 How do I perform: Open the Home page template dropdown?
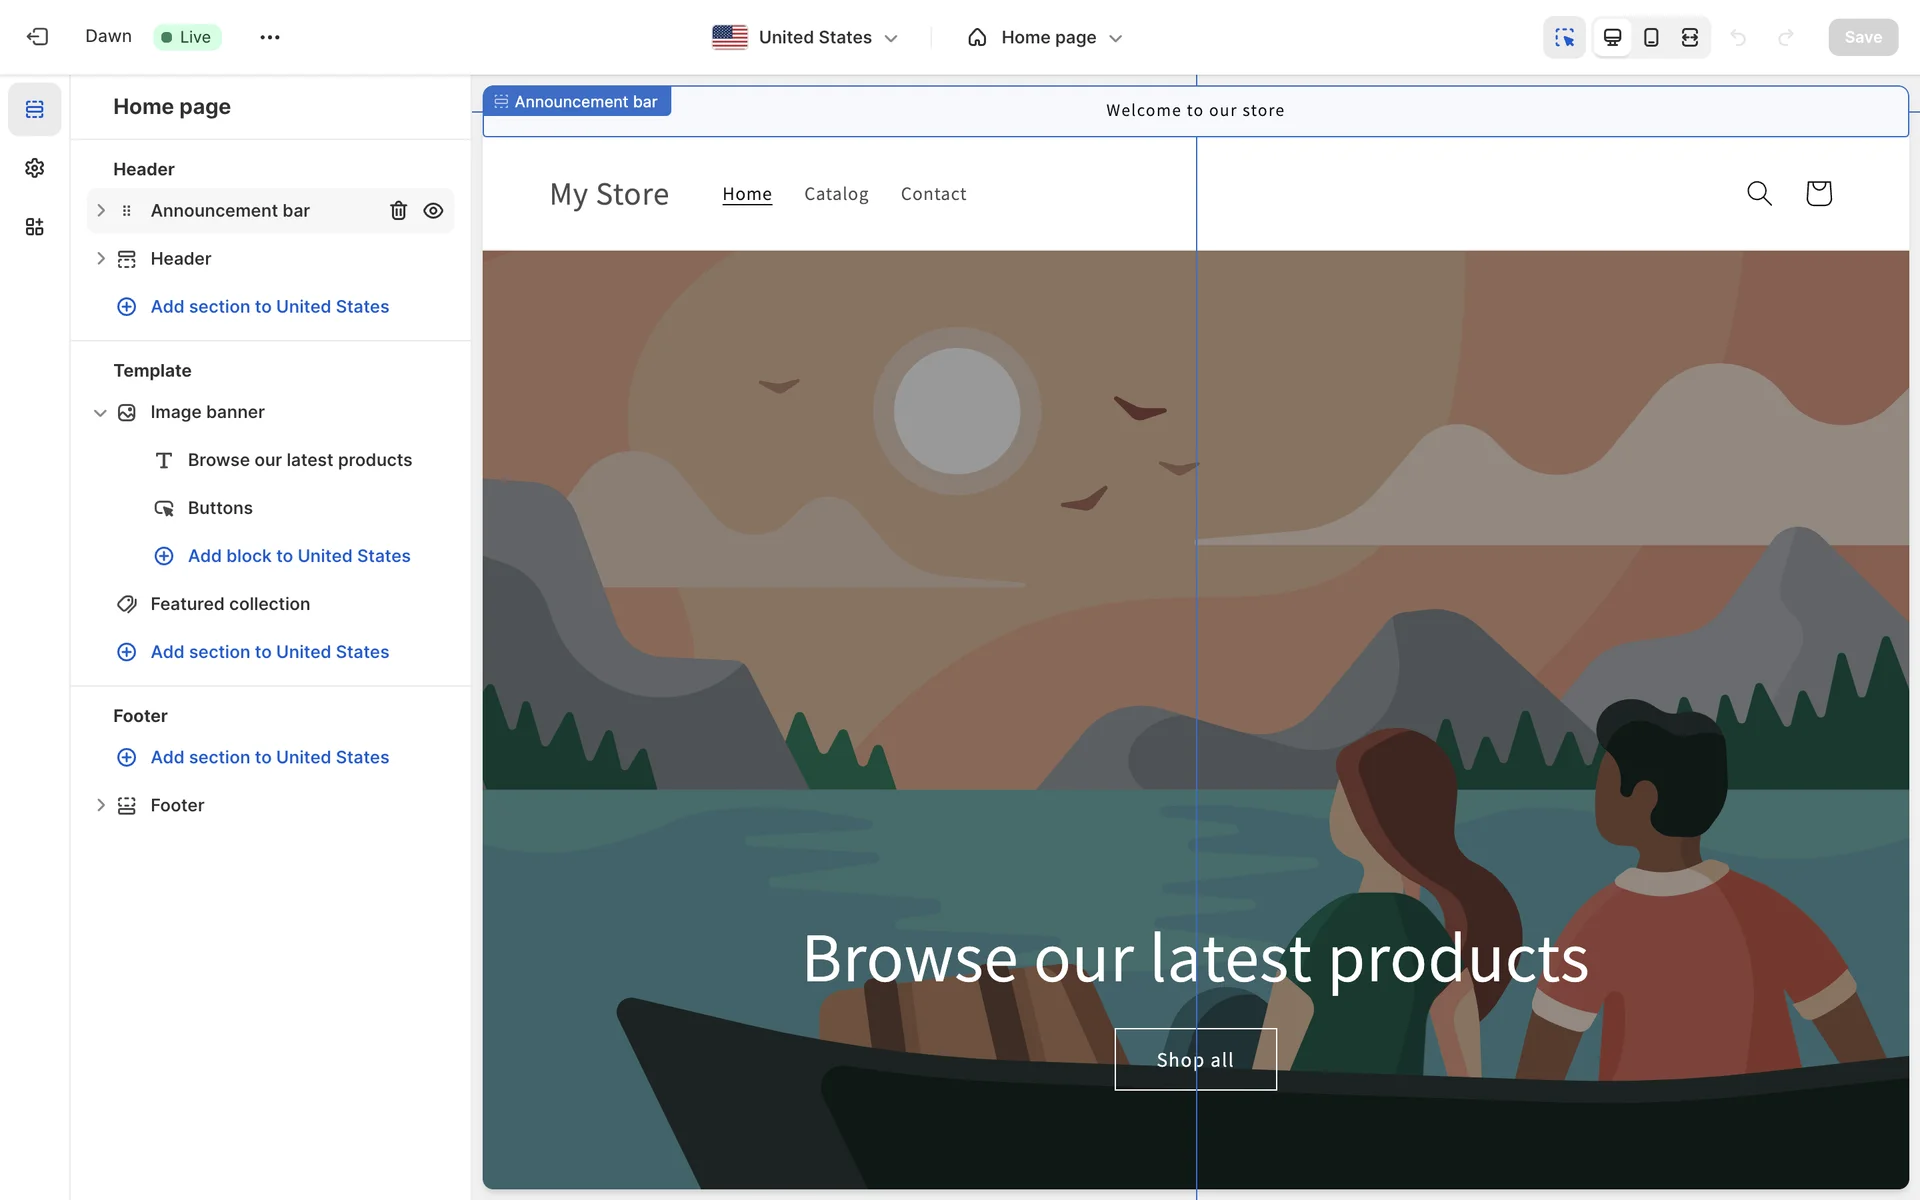pos(1046,37)
